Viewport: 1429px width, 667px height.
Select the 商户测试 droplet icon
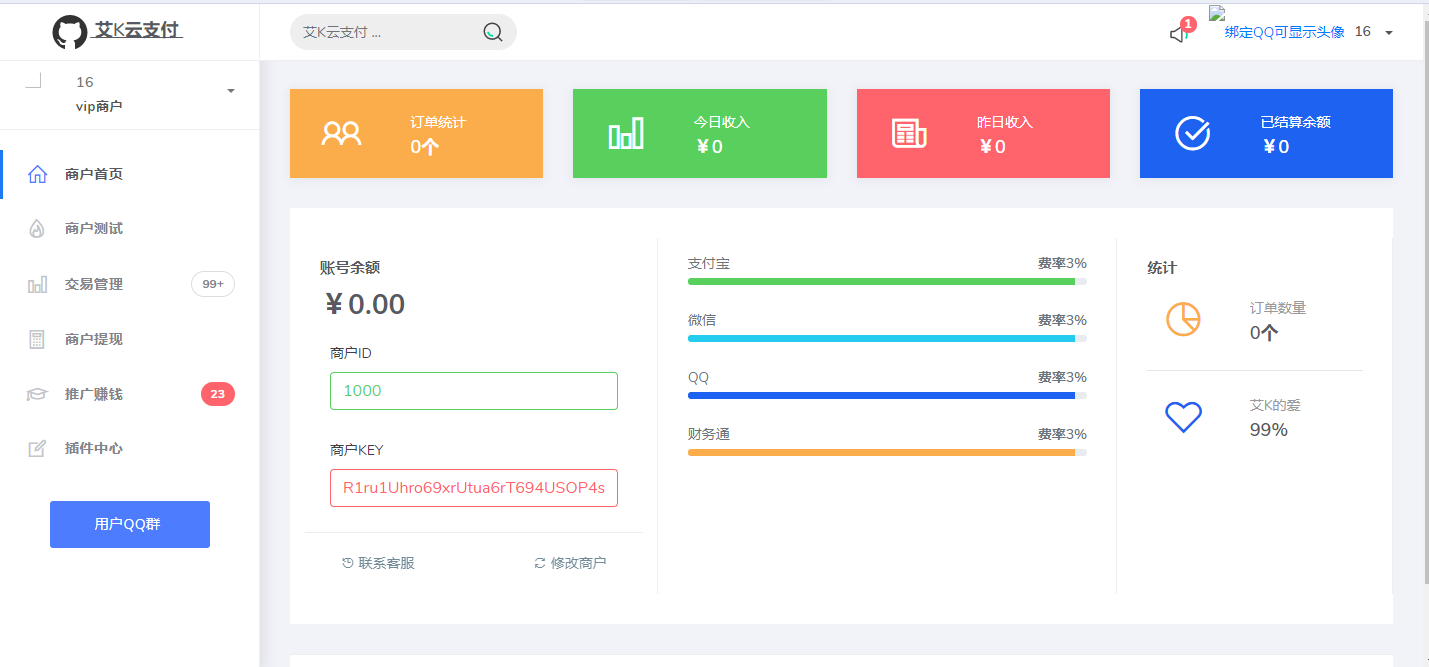[x=37, y=228]
